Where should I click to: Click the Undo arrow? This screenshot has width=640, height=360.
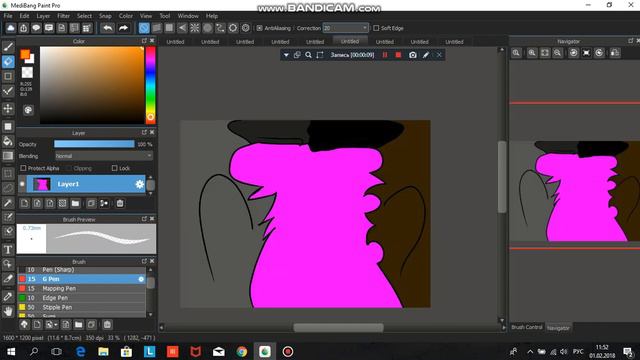108,28
